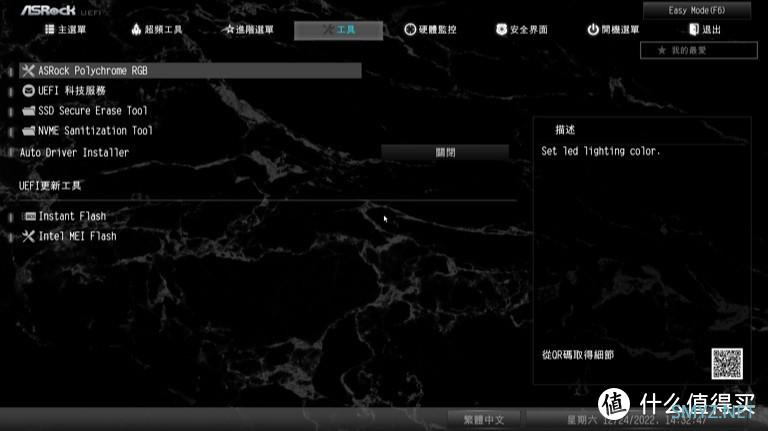Image resolution: width=768 pixels, height=431 pixels.
Task: Open the 退出 exit tab
Action: pyautogui.click(x=705, y=30)
